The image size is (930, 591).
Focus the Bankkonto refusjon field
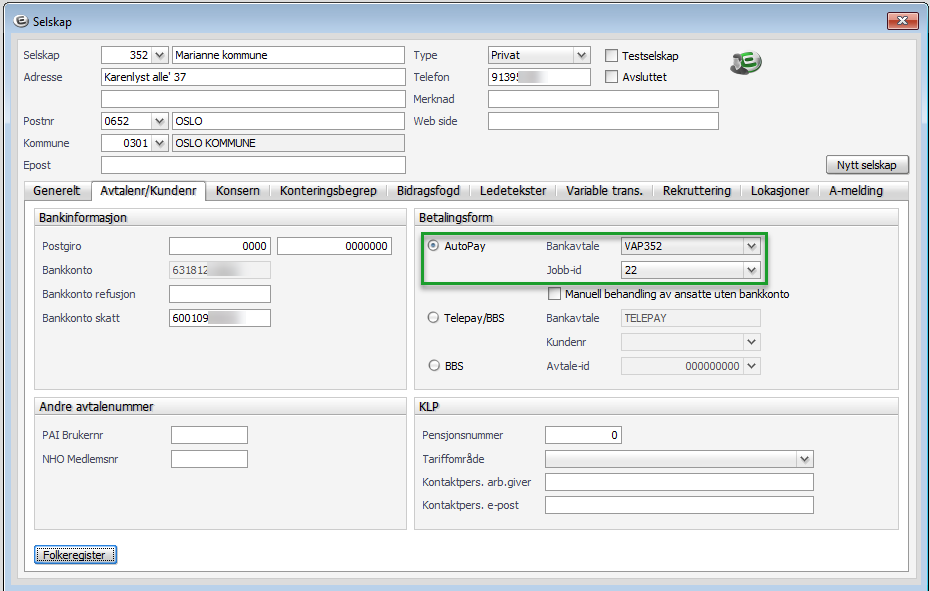point(220,294)
